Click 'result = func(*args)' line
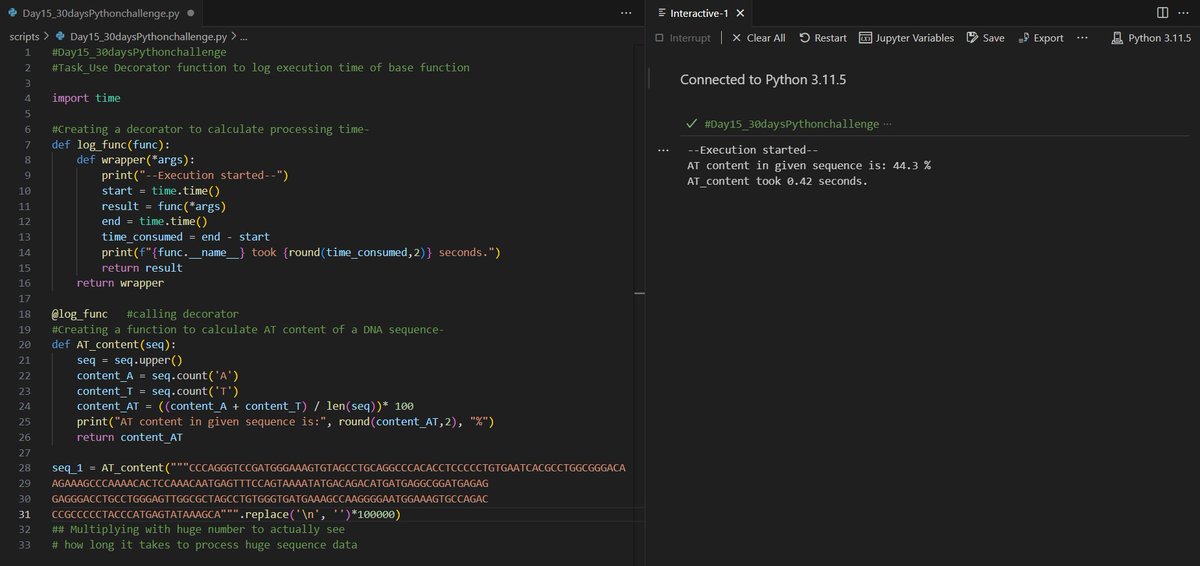The height and width of the screenshot is (566, 1200). pos(164,206)
